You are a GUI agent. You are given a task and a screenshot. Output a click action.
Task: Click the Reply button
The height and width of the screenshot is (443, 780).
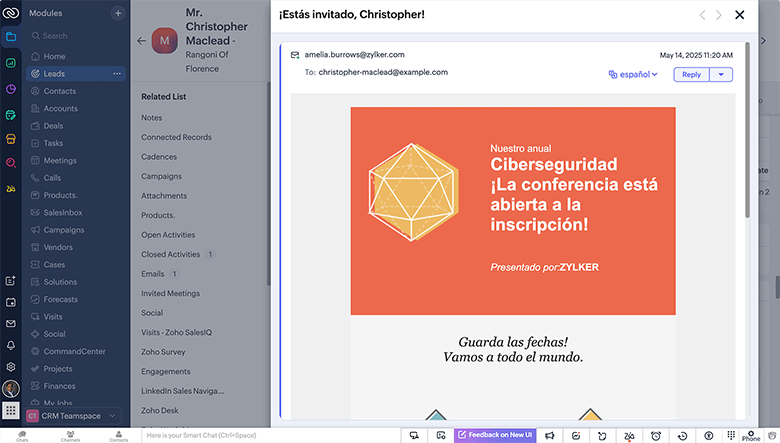pyautogui.click(x=691, y=75)
